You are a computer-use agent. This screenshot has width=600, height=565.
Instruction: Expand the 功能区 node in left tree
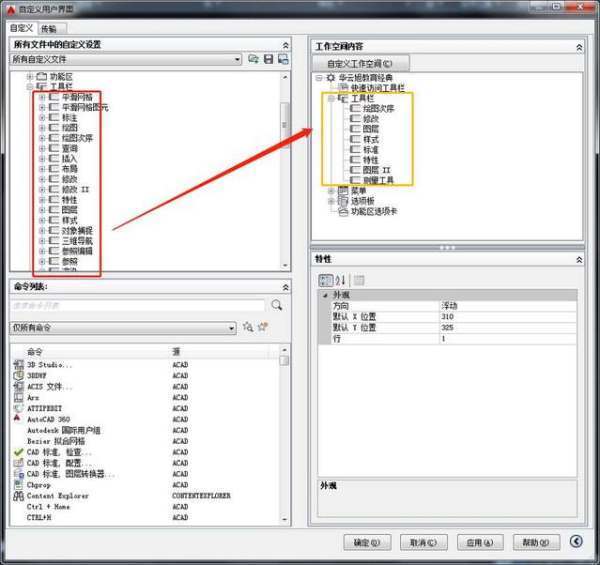tap(29, 77)
